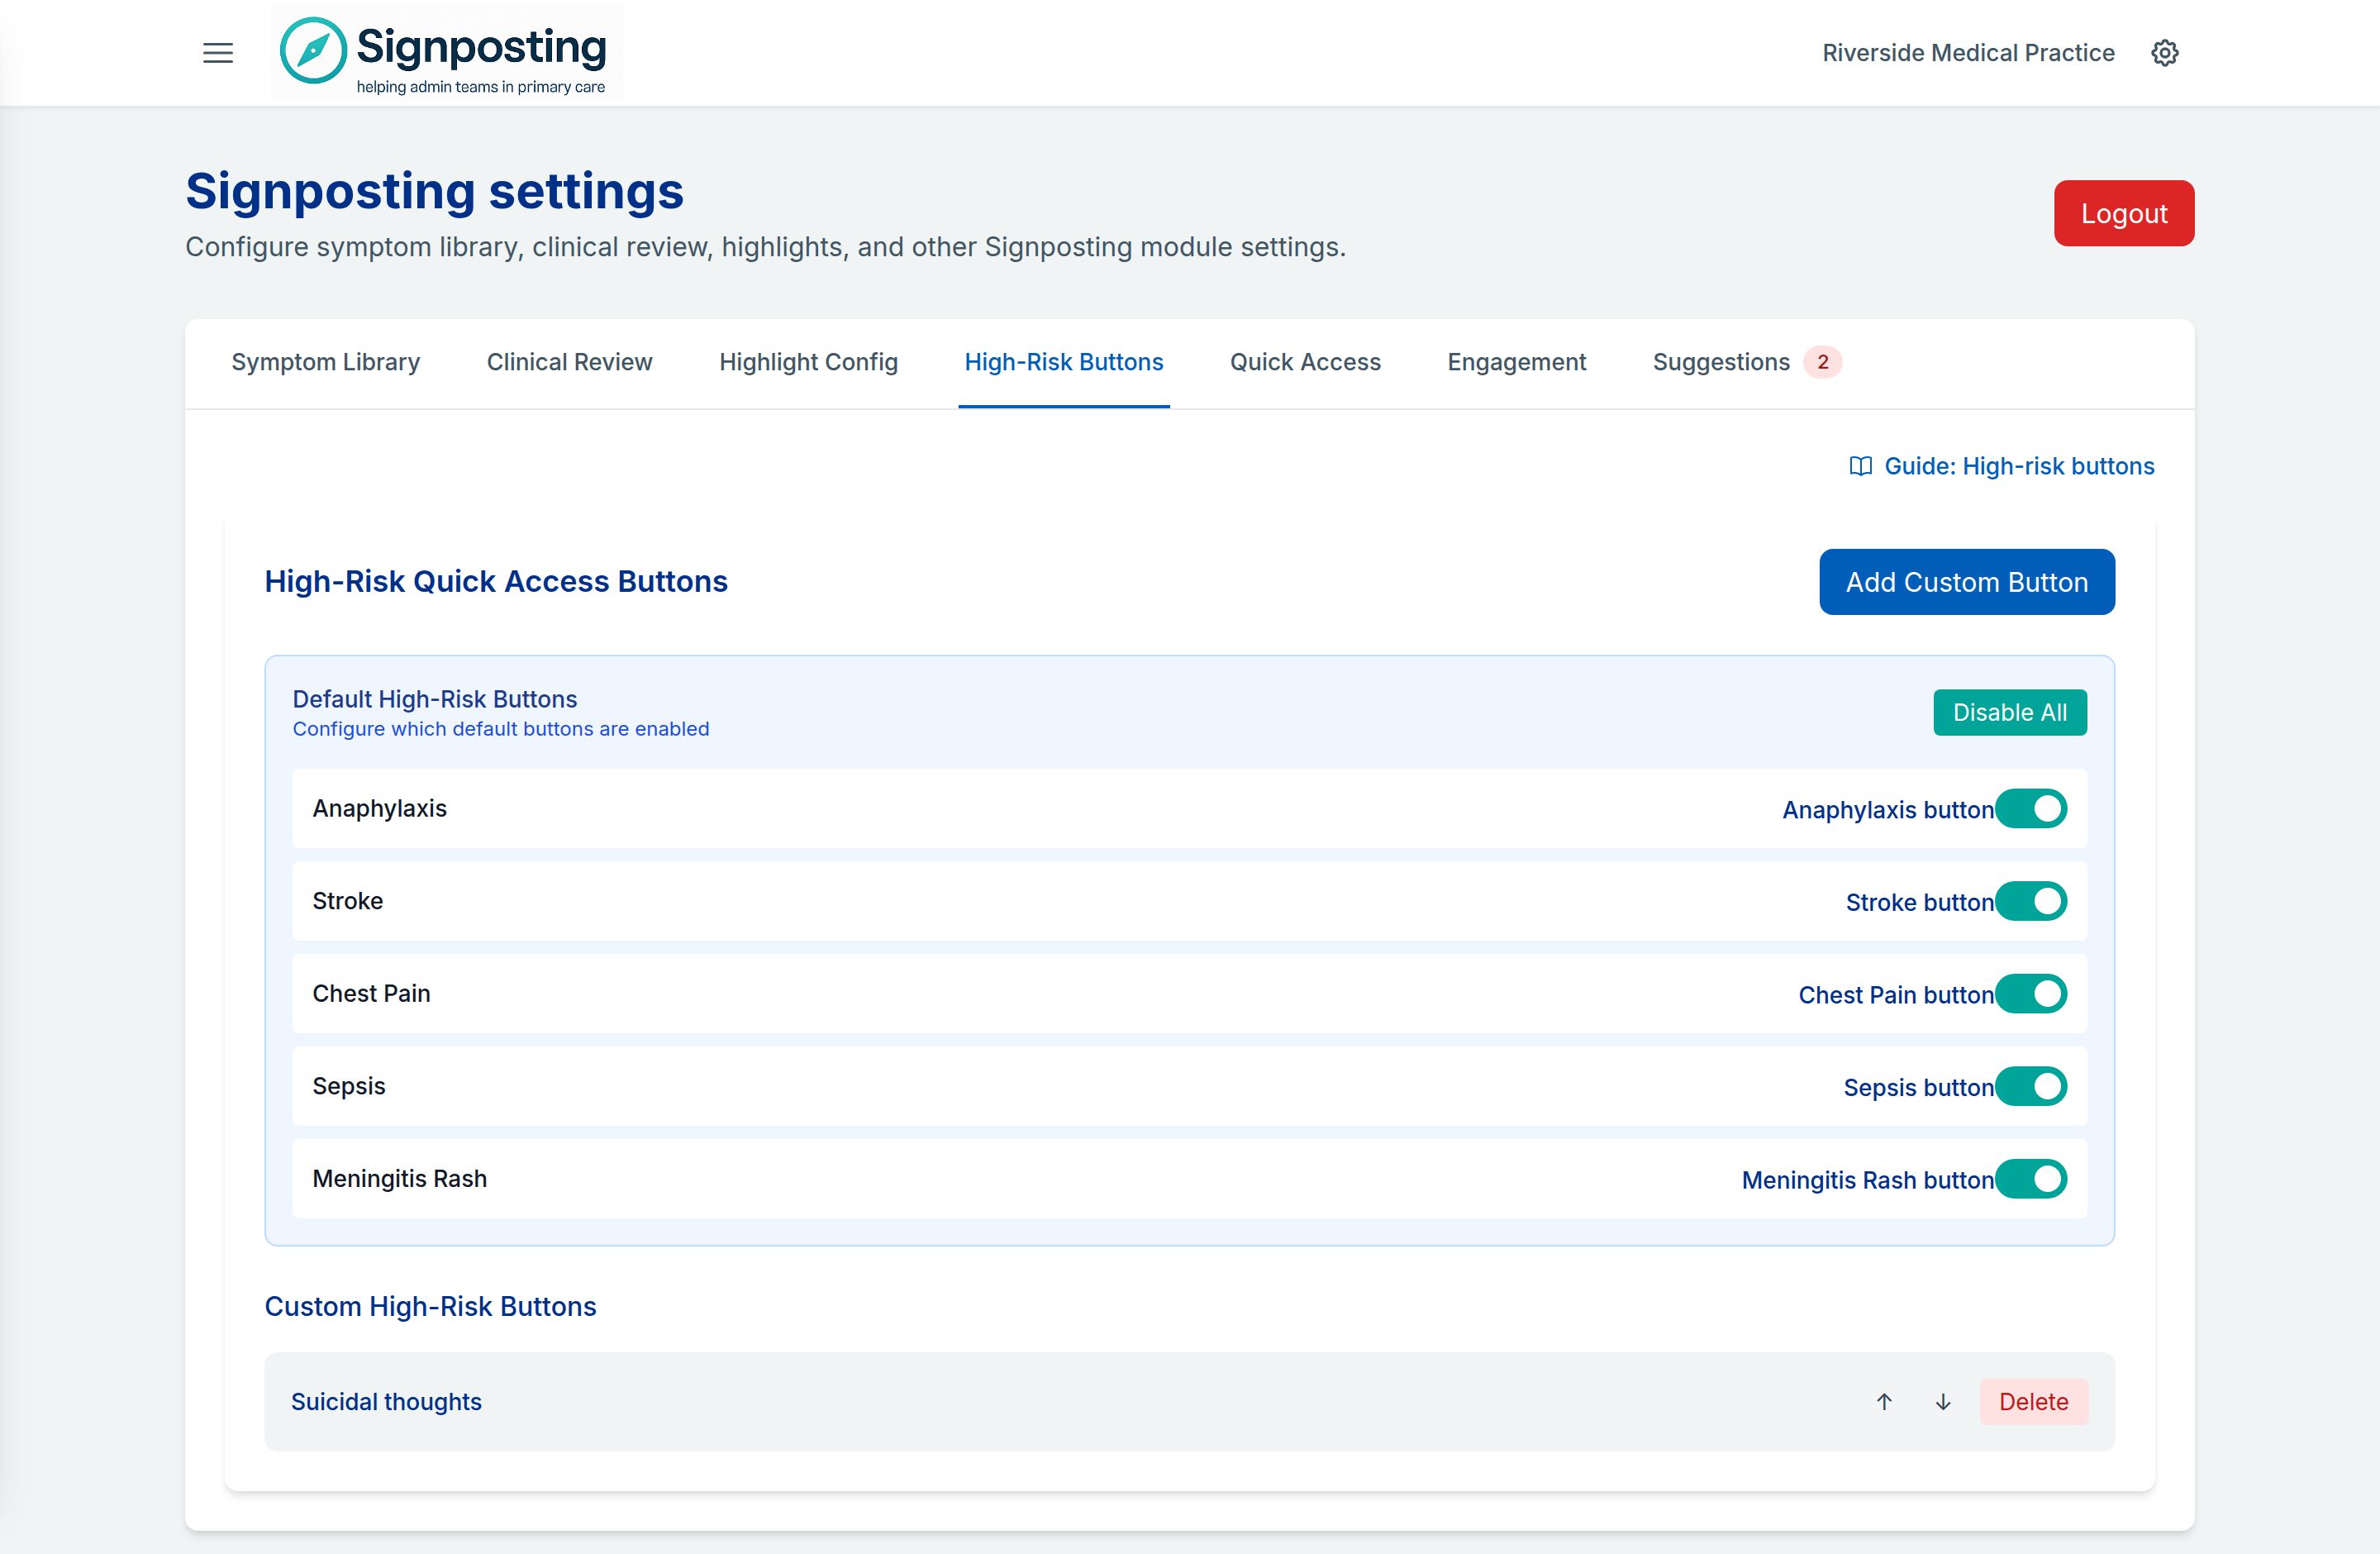The height and width of the screenshot is (1554, 2380).
Task: Click the book icon beside Guide link
Action: [x=1860, y=466]
